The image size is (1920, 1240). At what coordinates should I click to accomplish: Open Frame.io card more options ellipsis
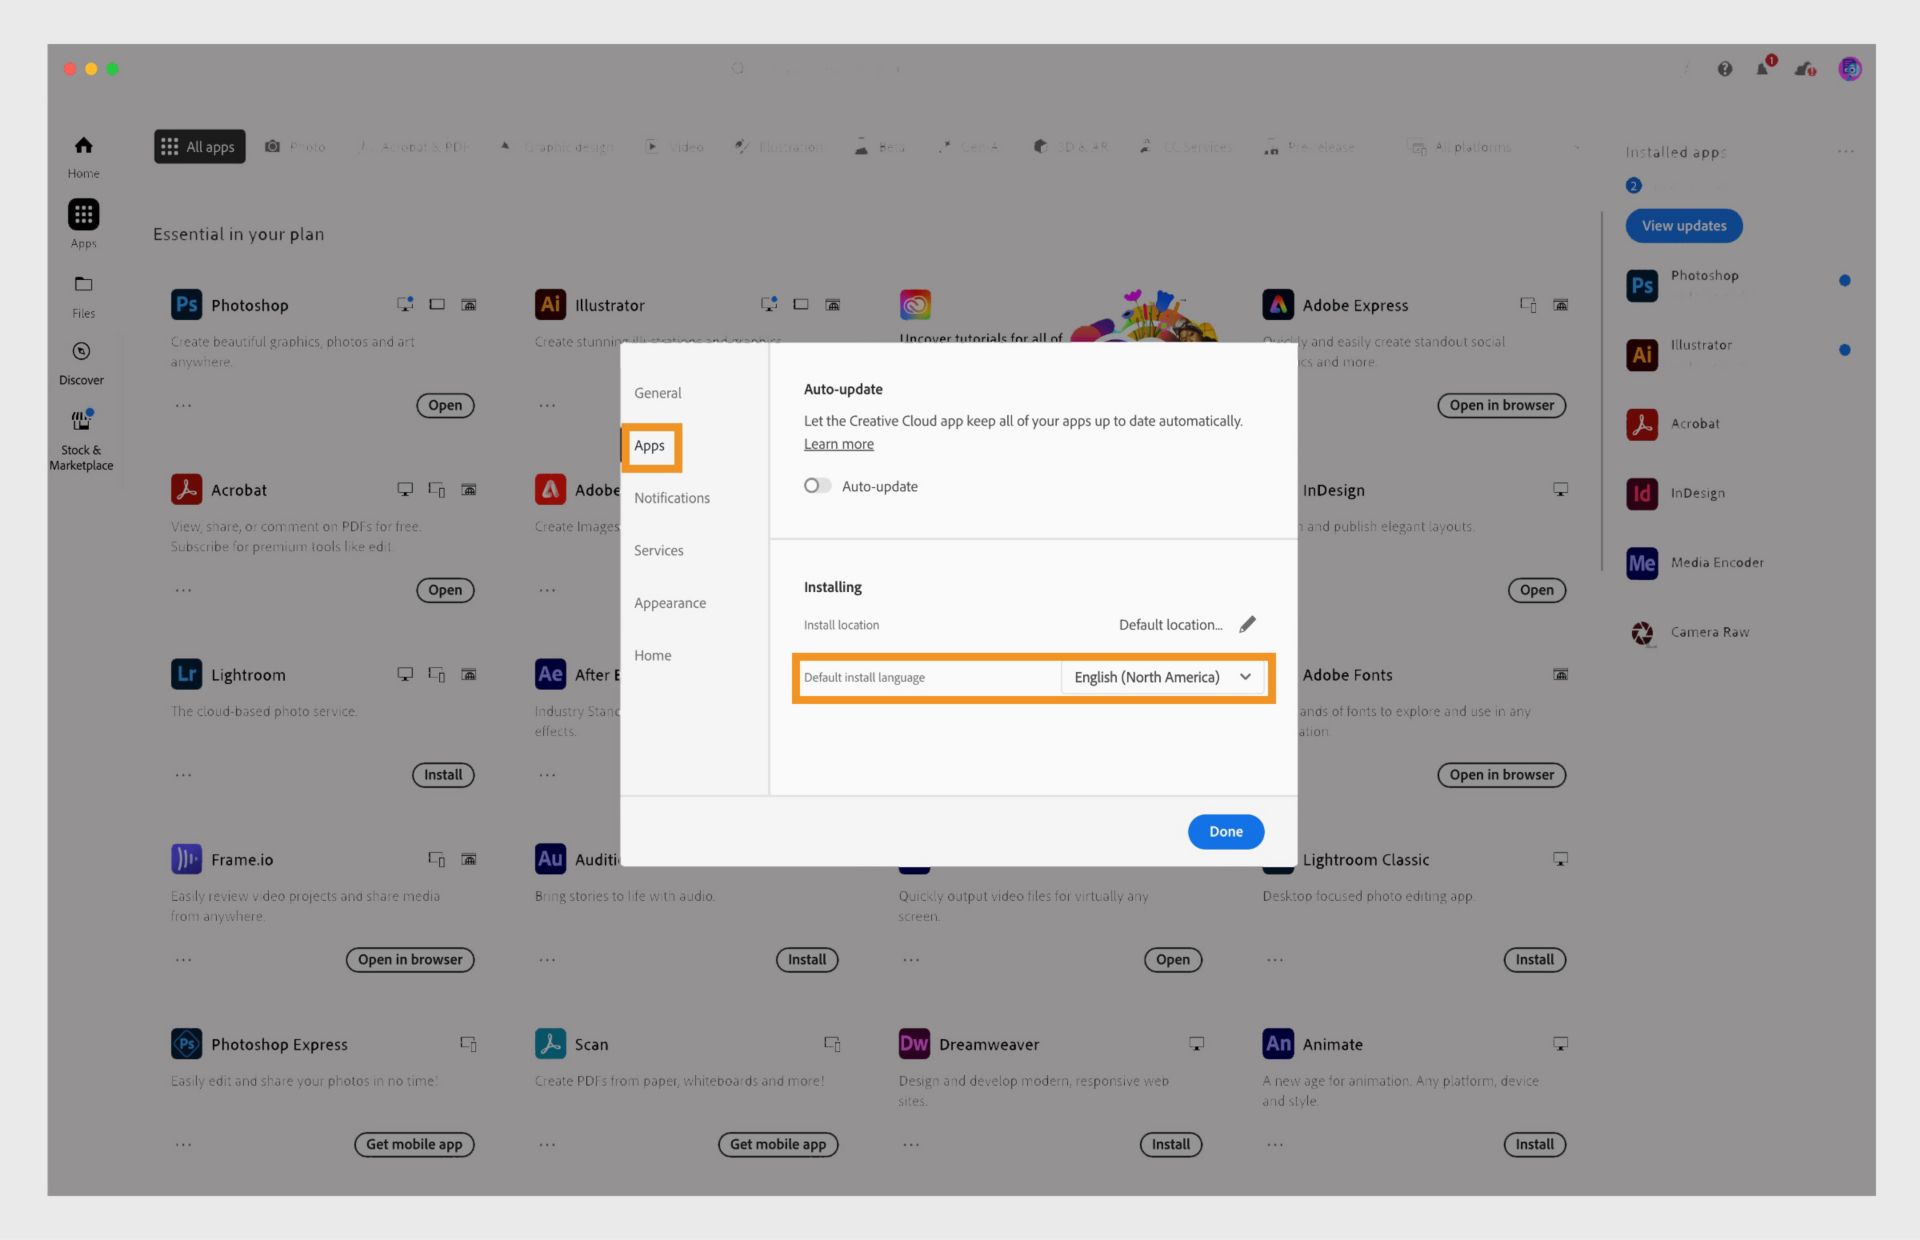click(184, 960)
